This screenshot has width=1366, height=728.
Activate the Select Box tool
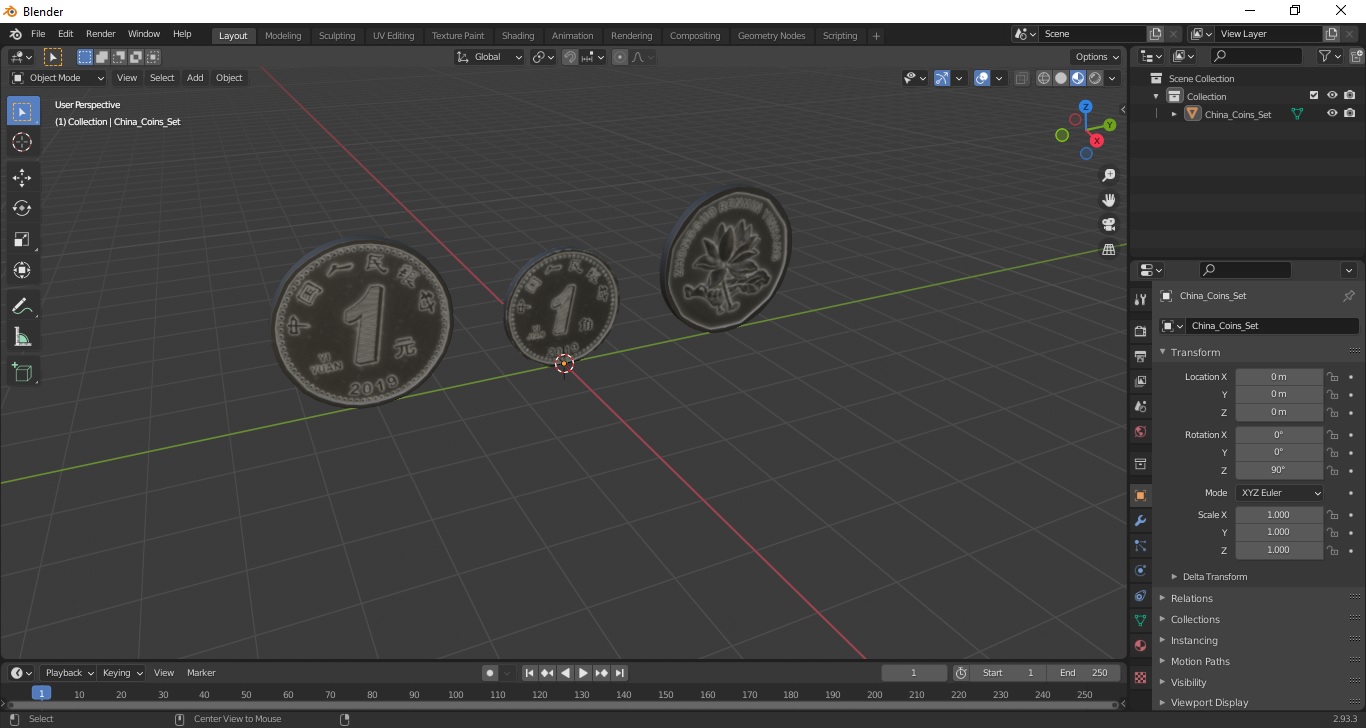[22, 112]
